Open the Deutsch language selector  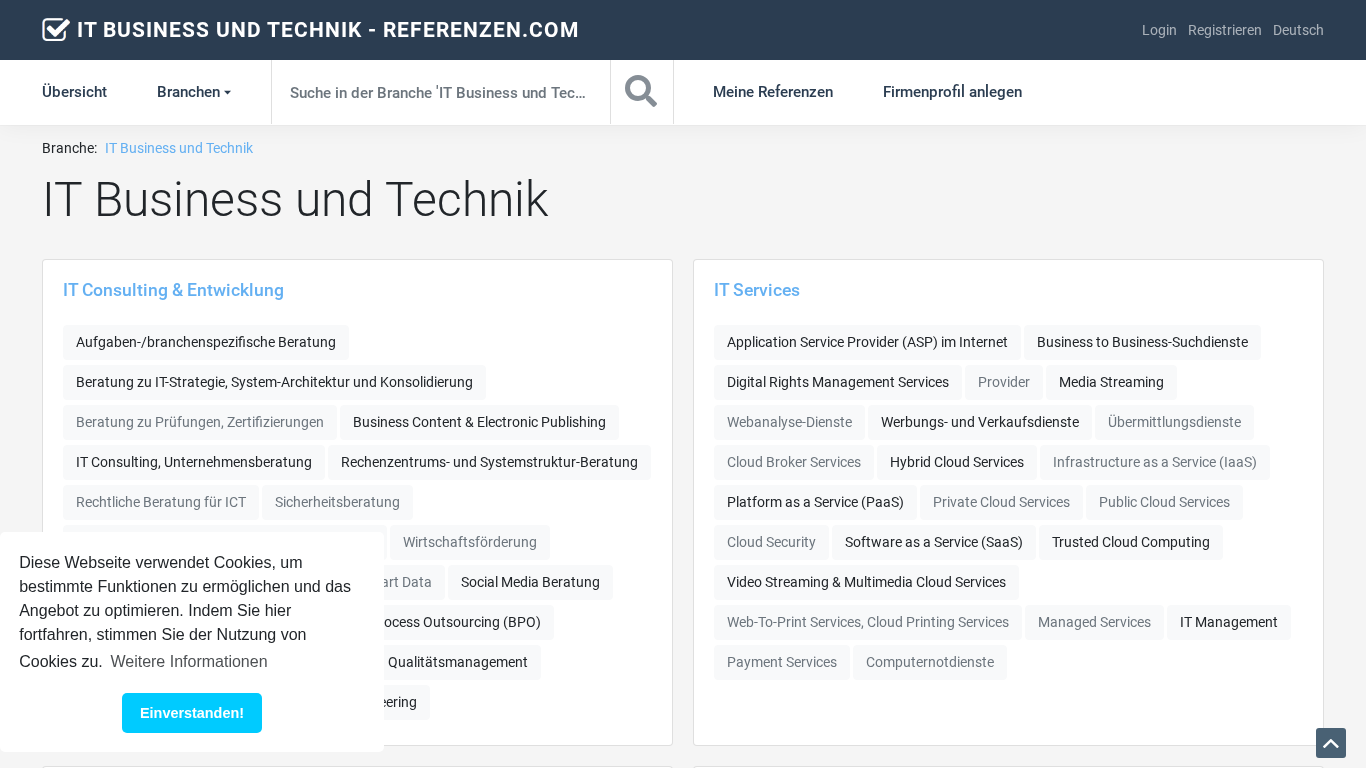1297,30
